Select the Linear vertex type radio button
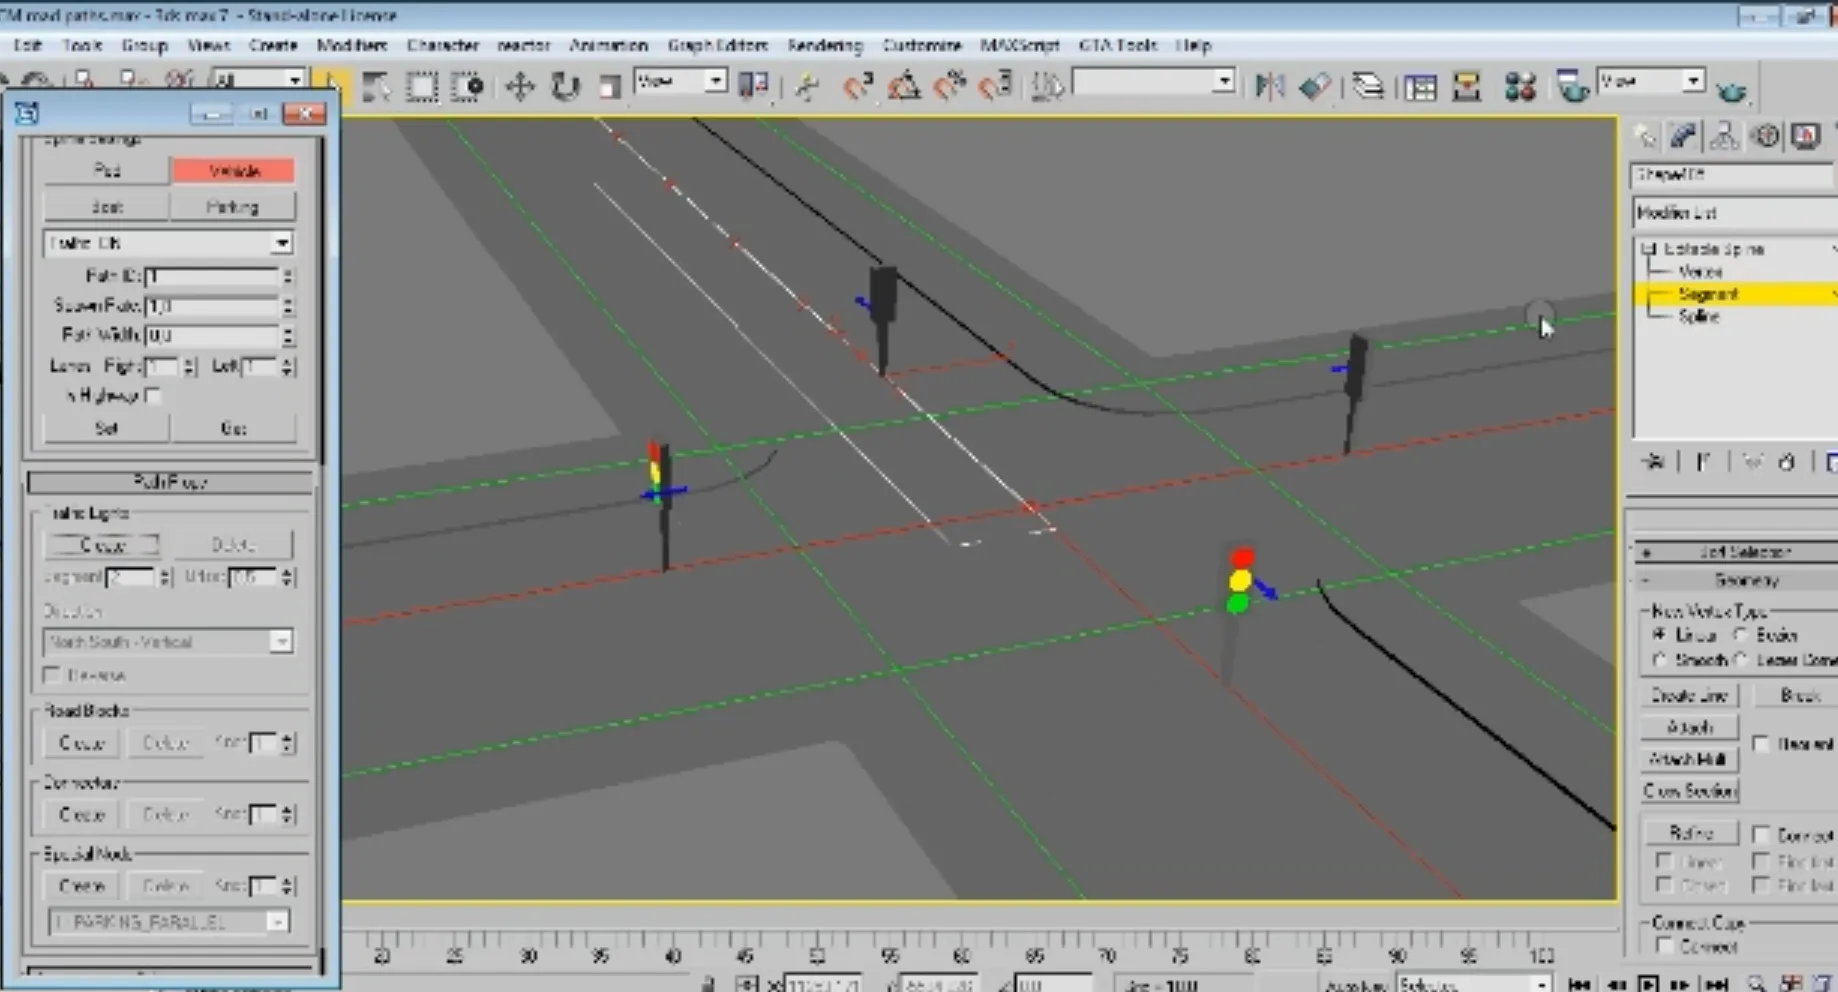This screenshot has height=992, width=1838. 1660,635
